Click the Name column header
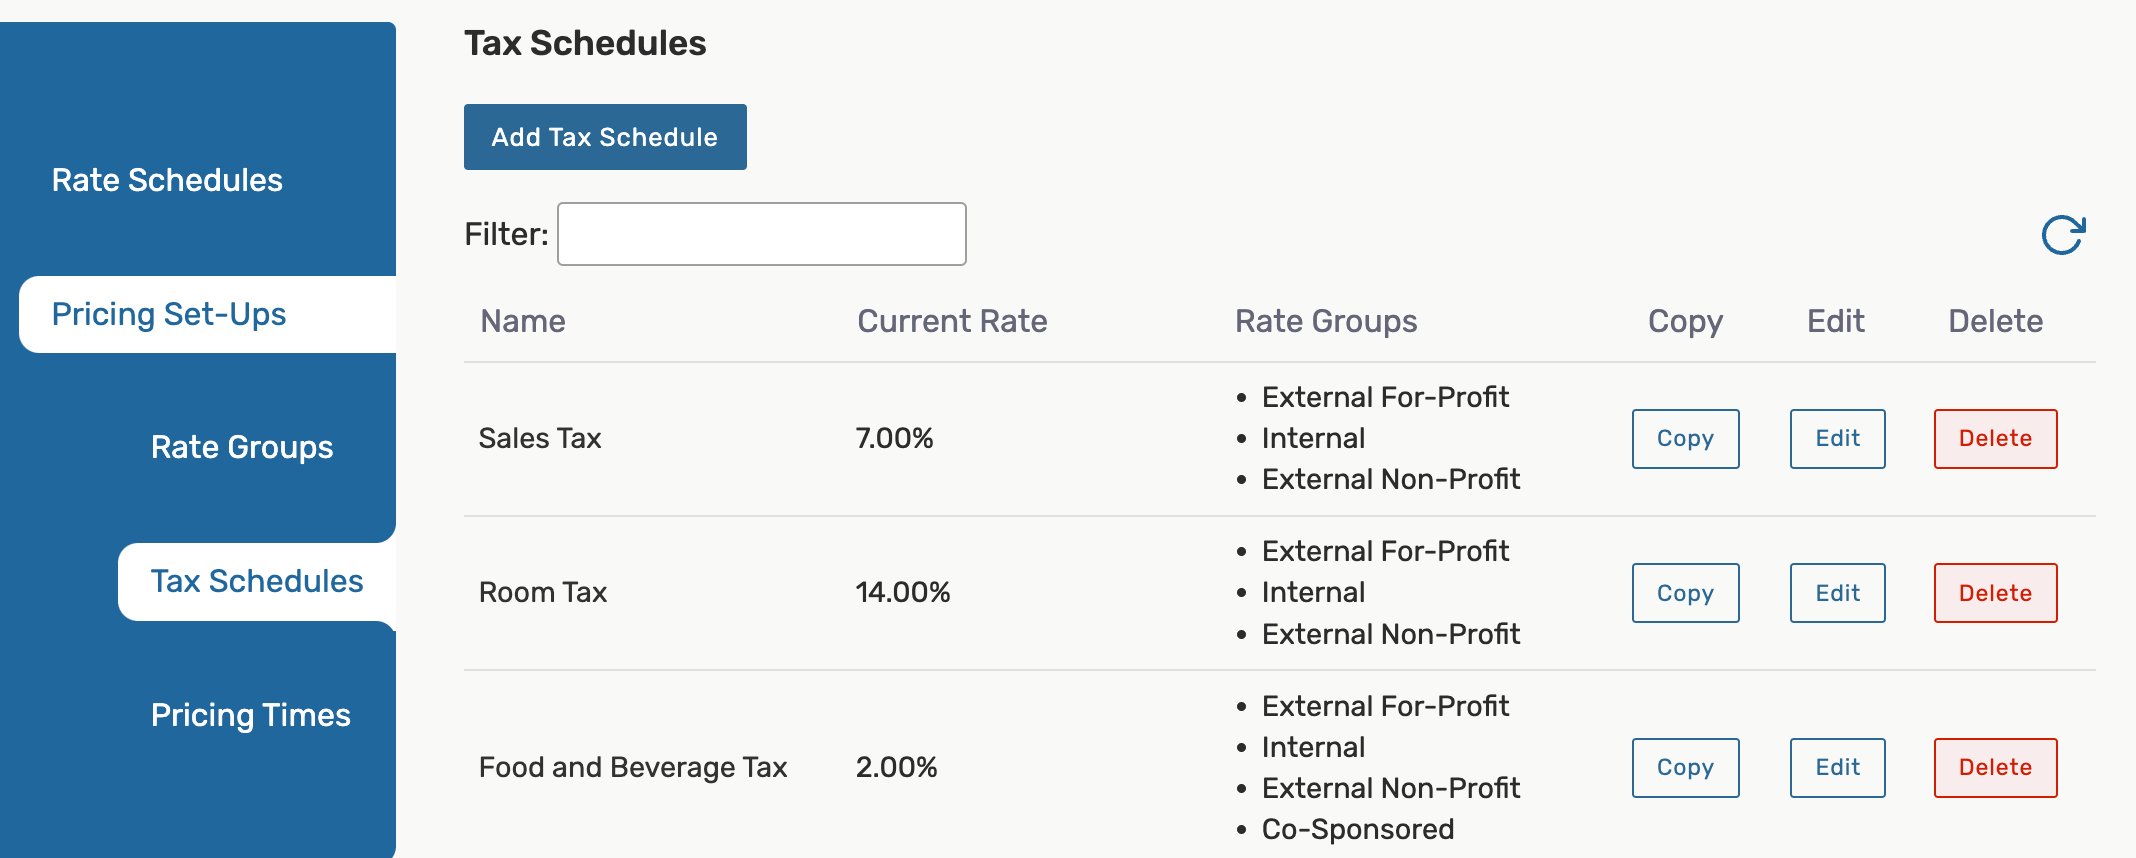This screenshot has width=2136, height=858. tap(523, 321)
